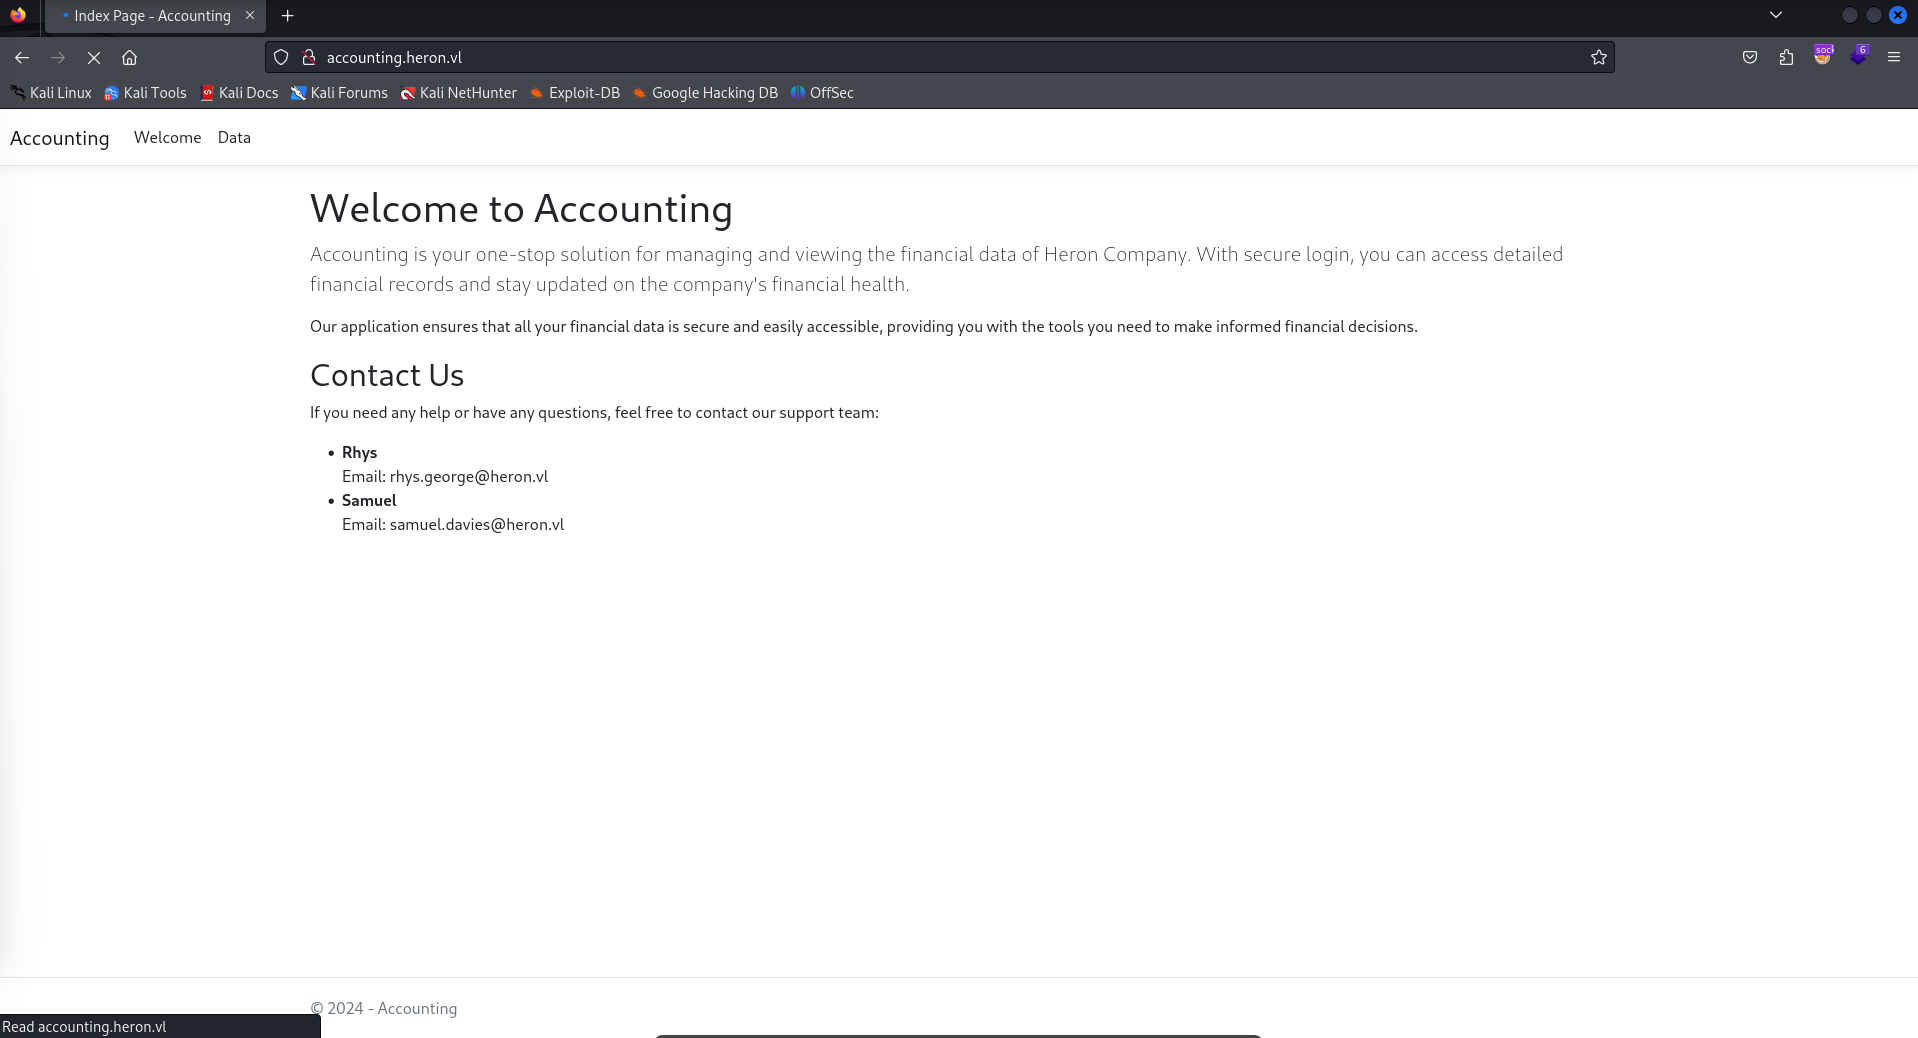This screenshot has width=1918, height=1038.
Task: Select the Index Page - Accounting tab
Action: (152, 16)
